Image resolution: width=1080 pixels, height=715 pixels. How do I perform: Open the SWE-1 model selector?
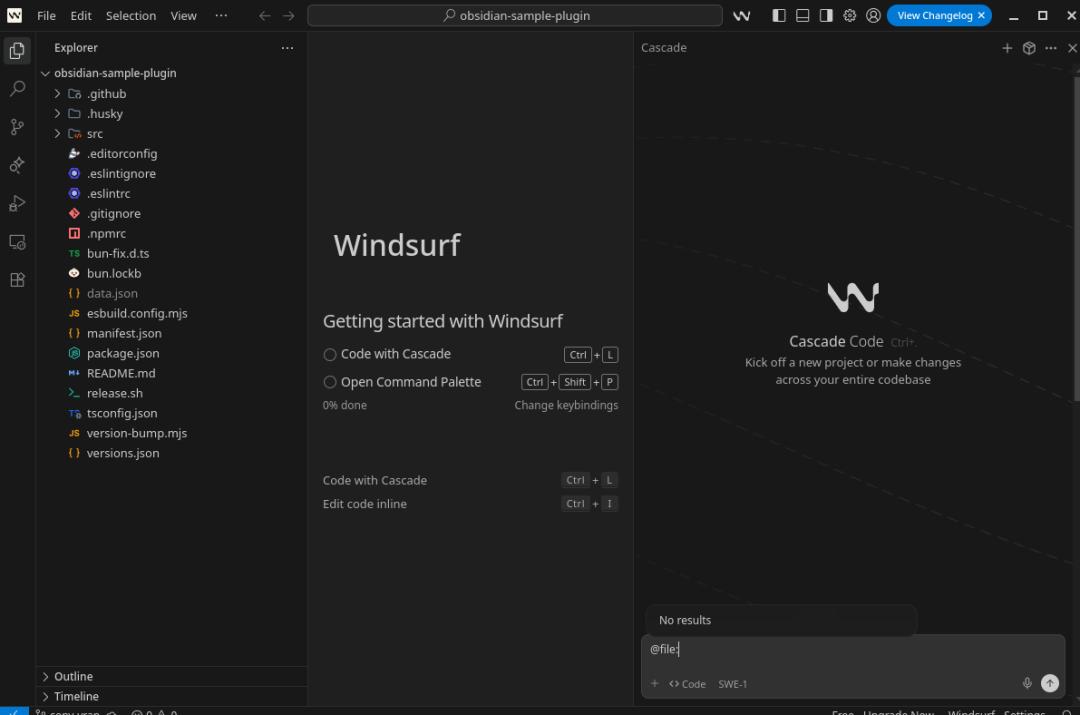pyautogui.click(x=732, y=684)
